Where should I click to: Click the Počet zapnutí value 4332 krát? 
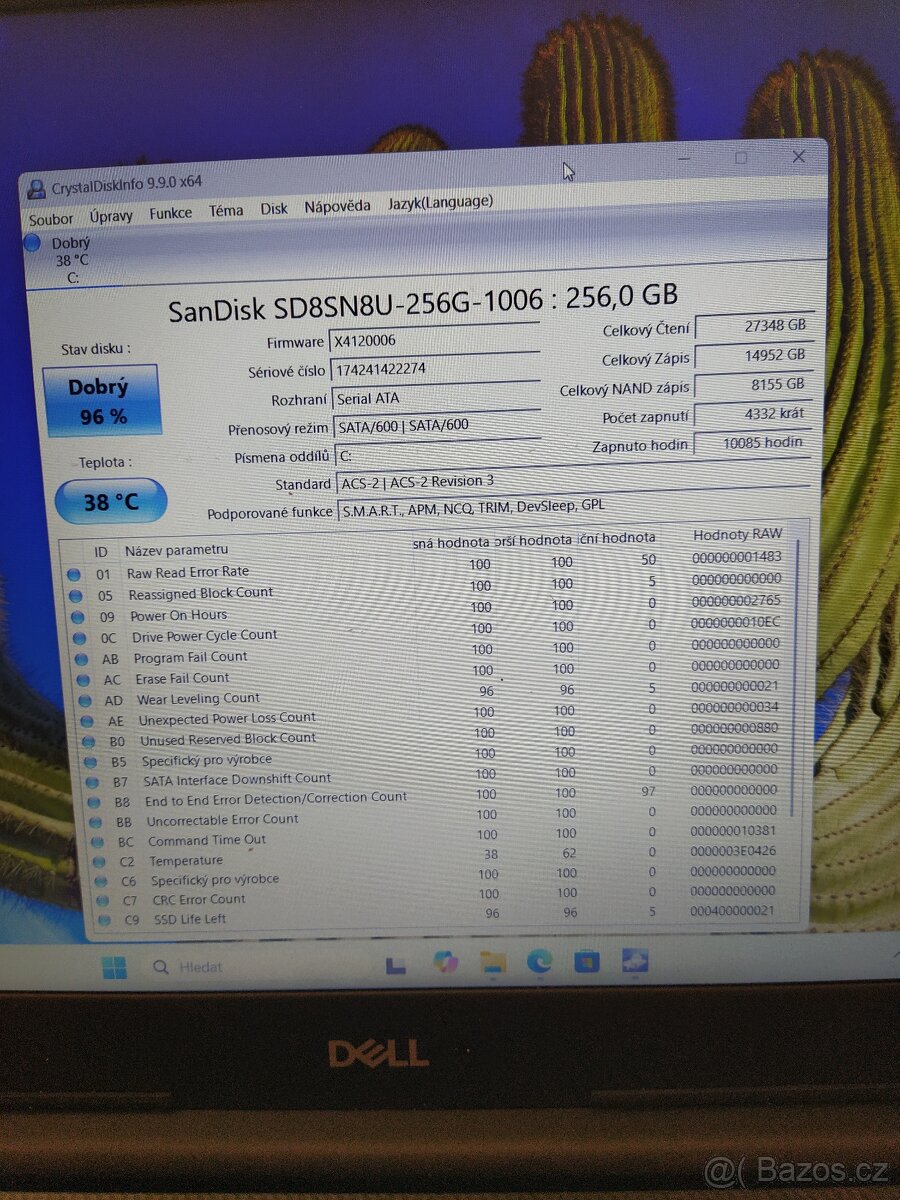point(756,413)
